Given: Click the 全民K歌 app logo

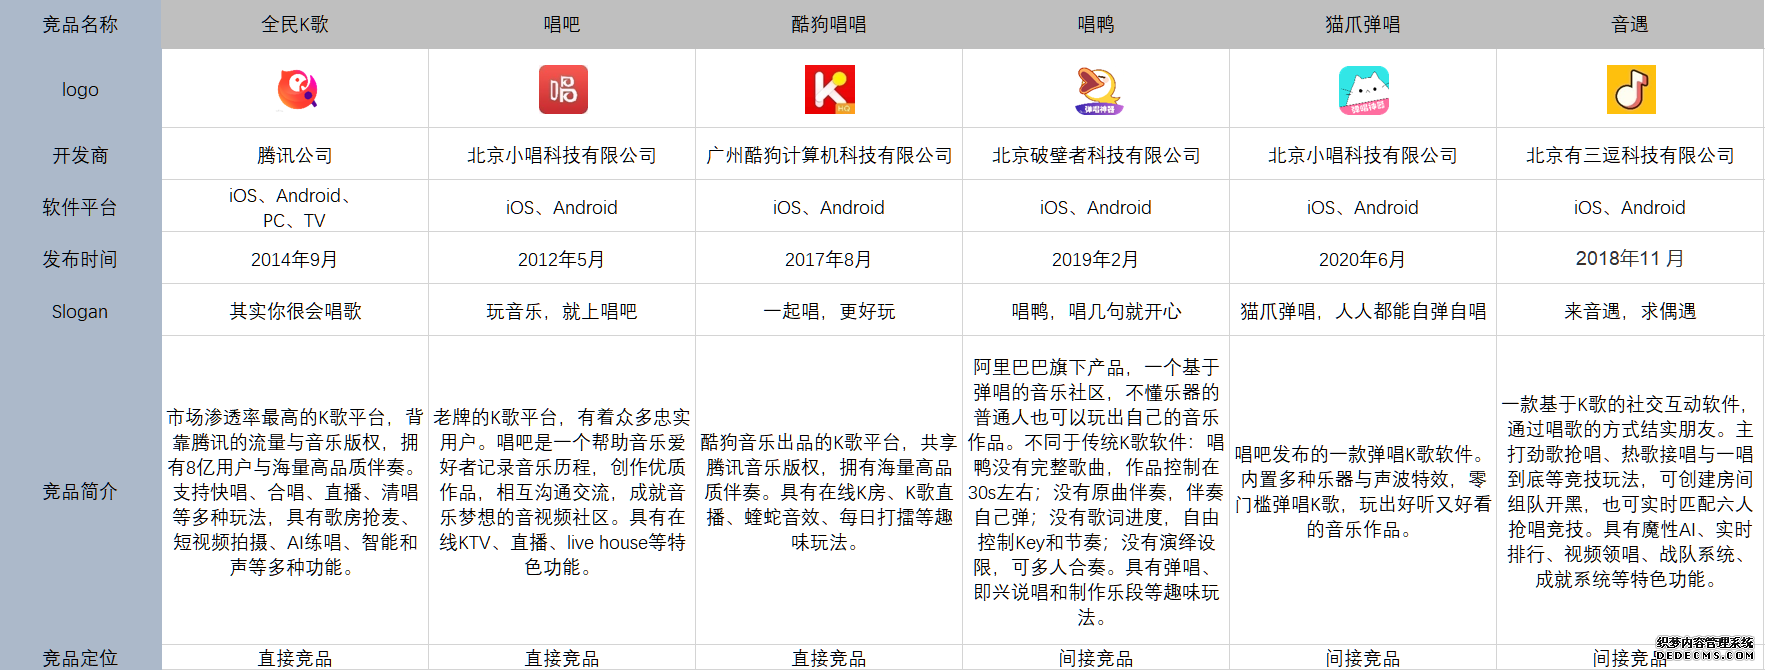Looking at the screenshot, I should [297, 89].
